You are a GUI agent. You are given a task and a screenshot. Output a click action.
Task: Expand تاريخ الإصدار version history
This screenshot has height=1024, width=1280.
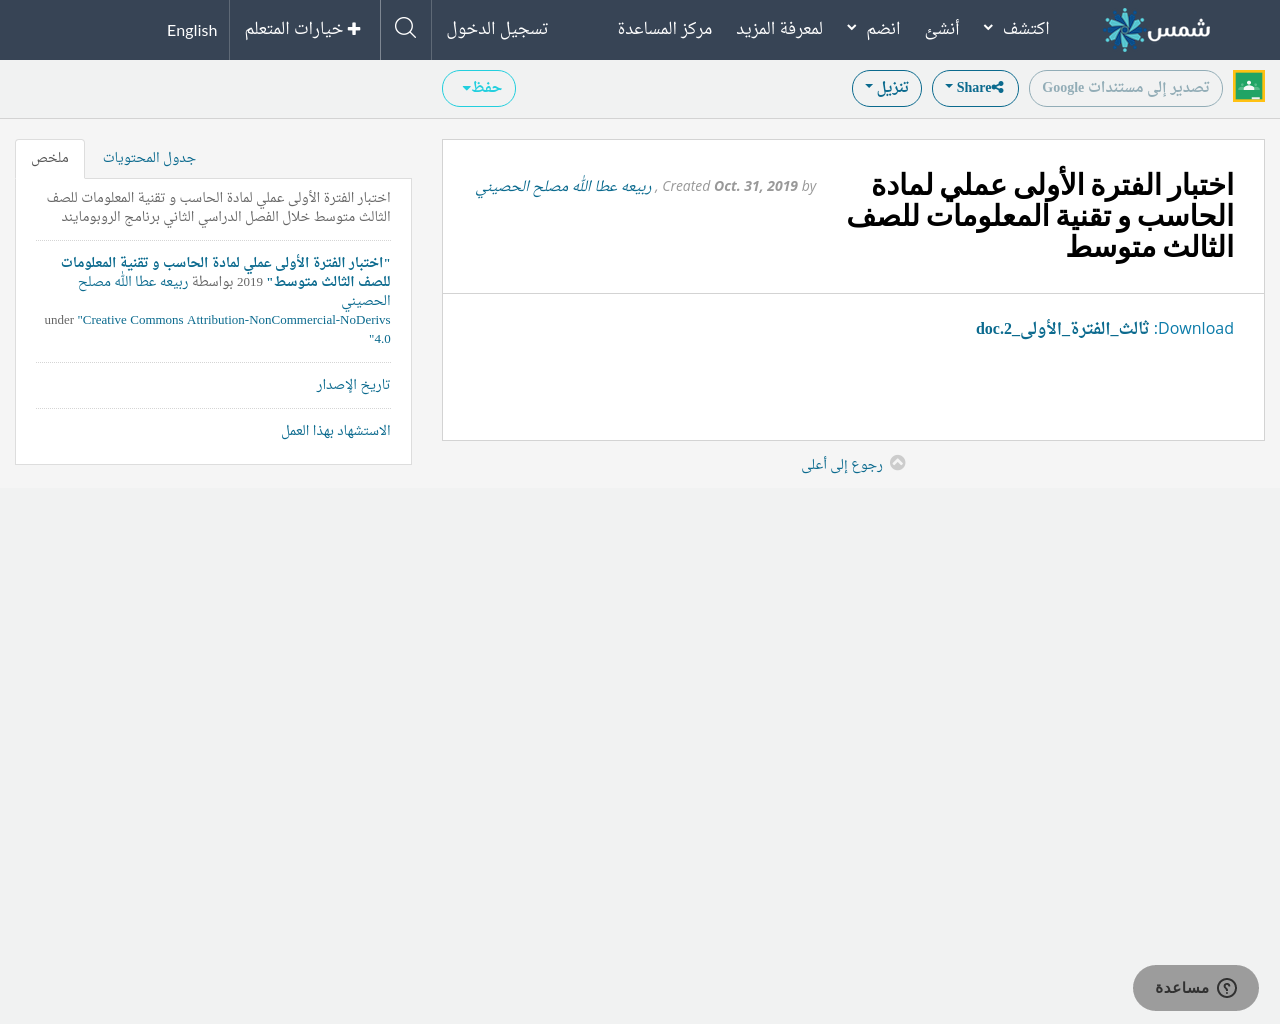coord(353,385)
